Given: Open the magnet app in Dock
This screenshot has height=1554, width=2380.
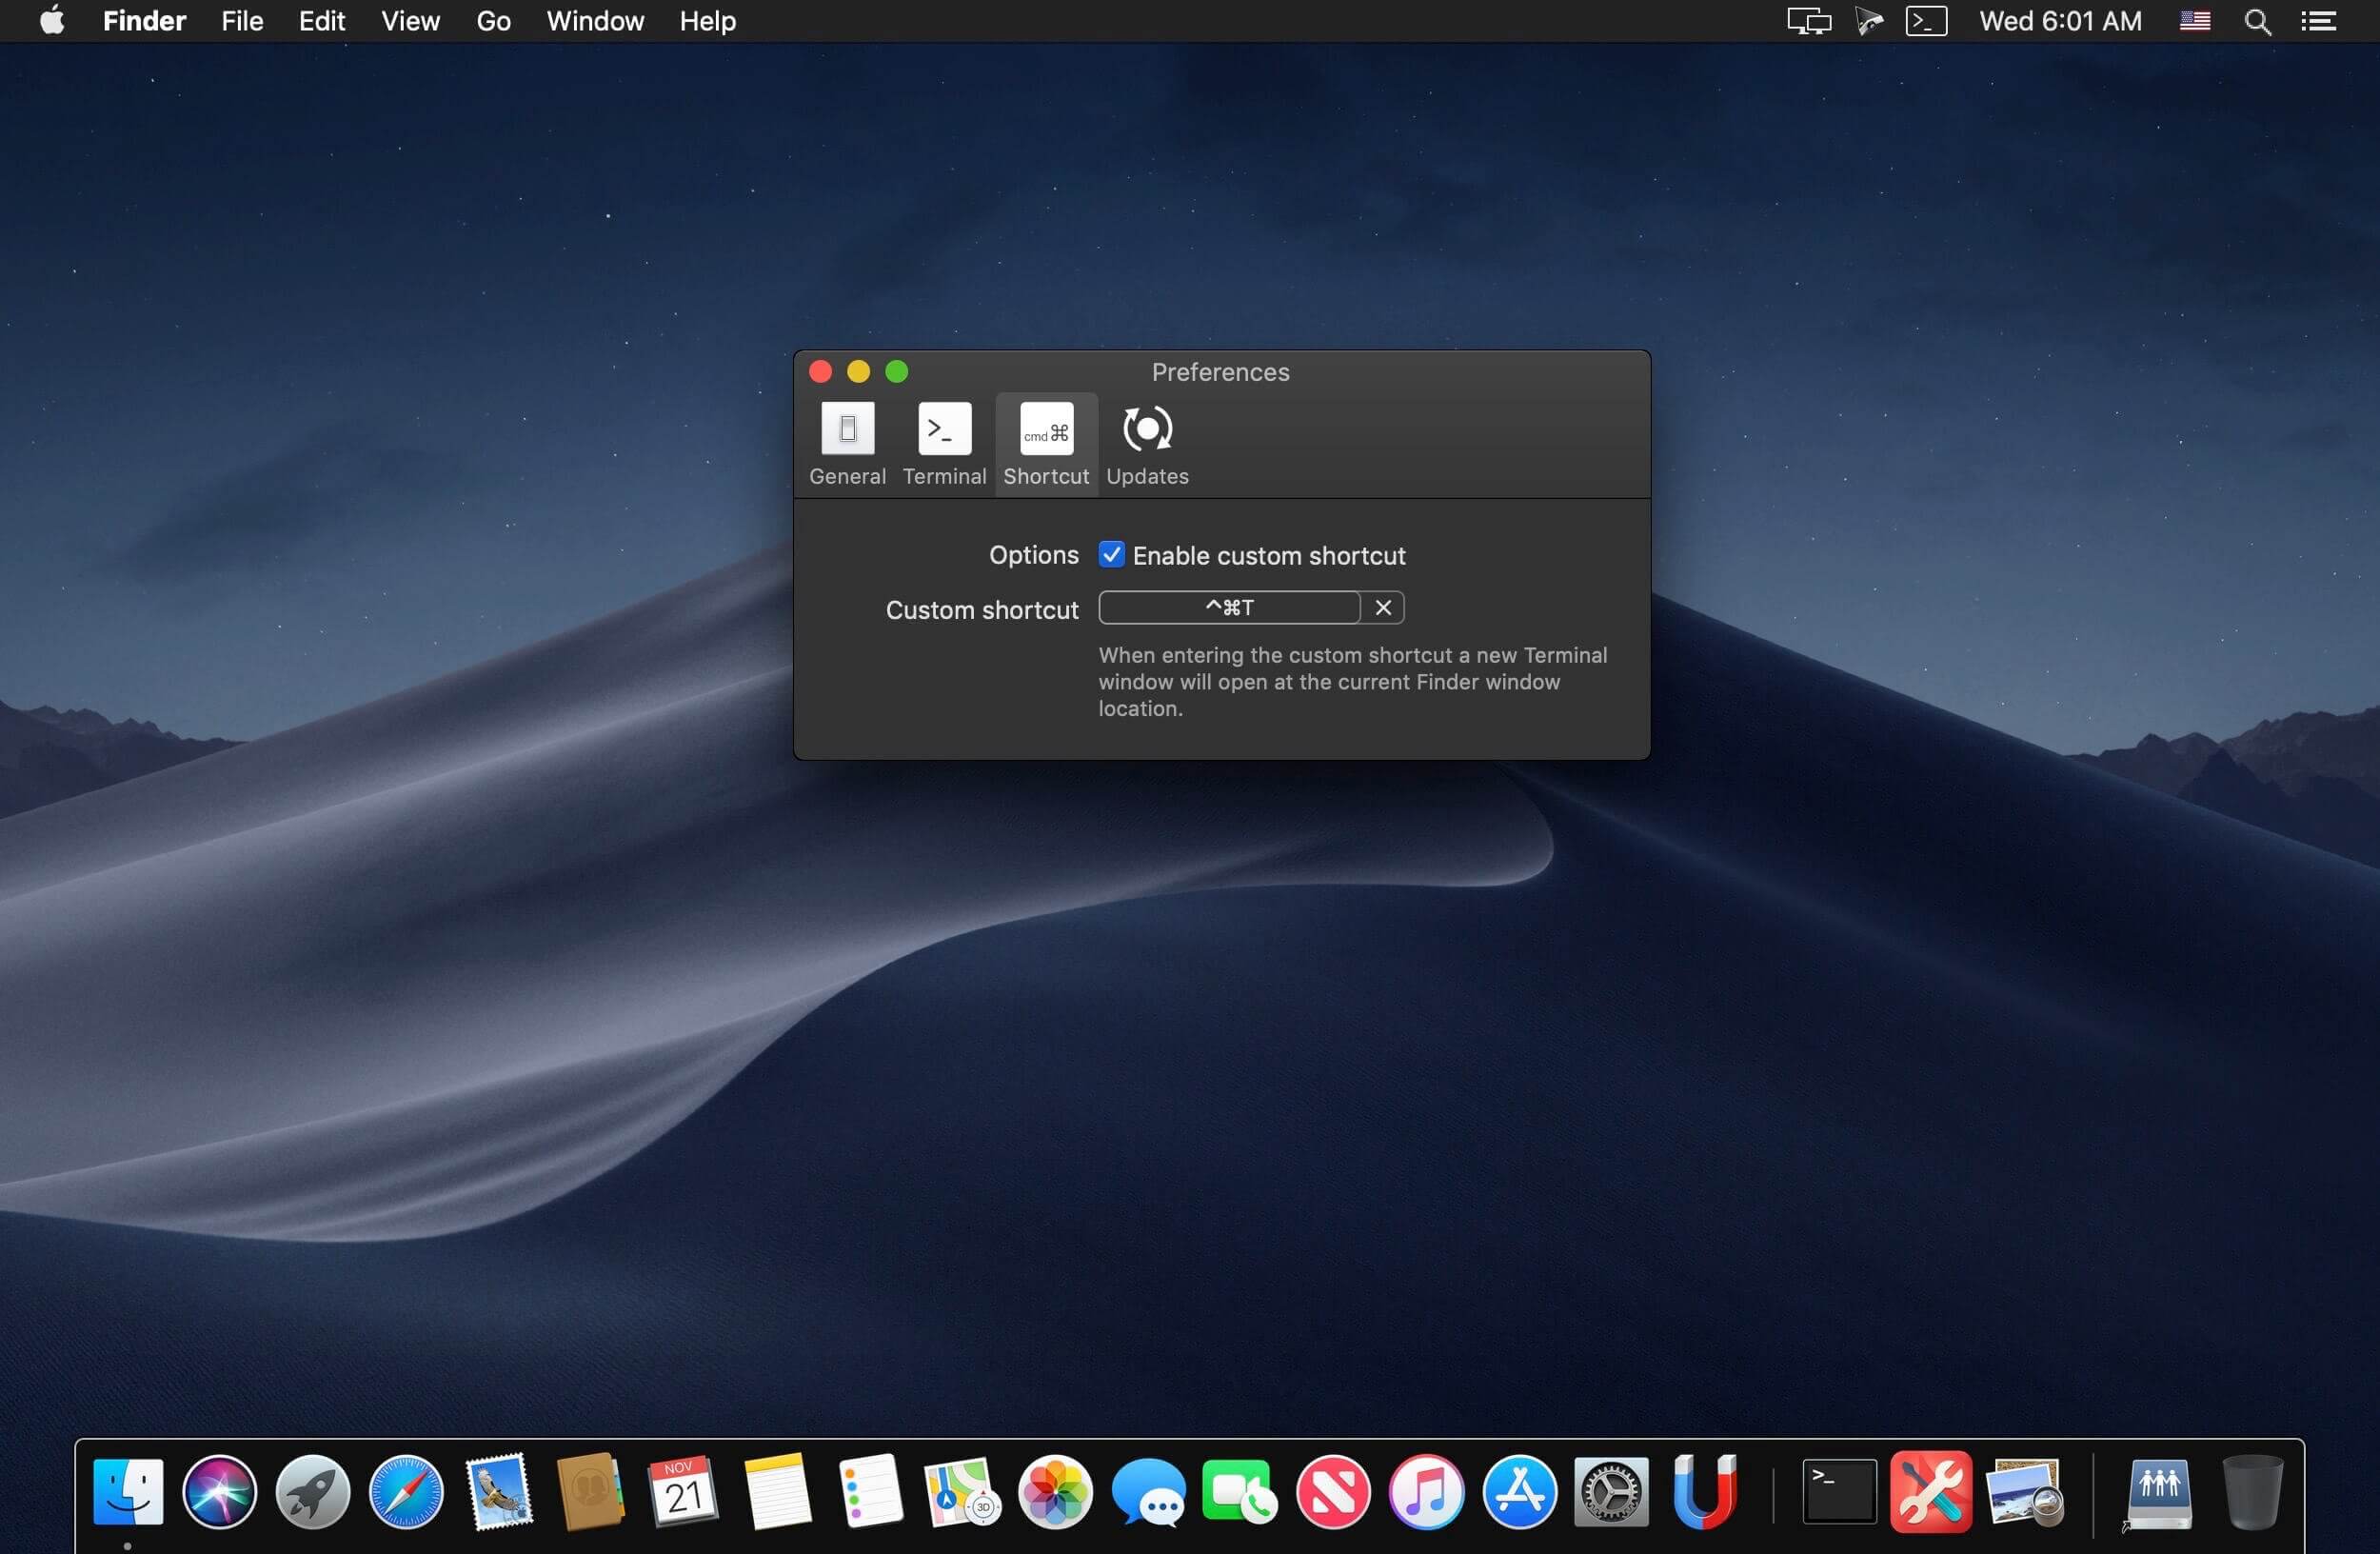Looking at the screenshot, I should point(1704,1490).
